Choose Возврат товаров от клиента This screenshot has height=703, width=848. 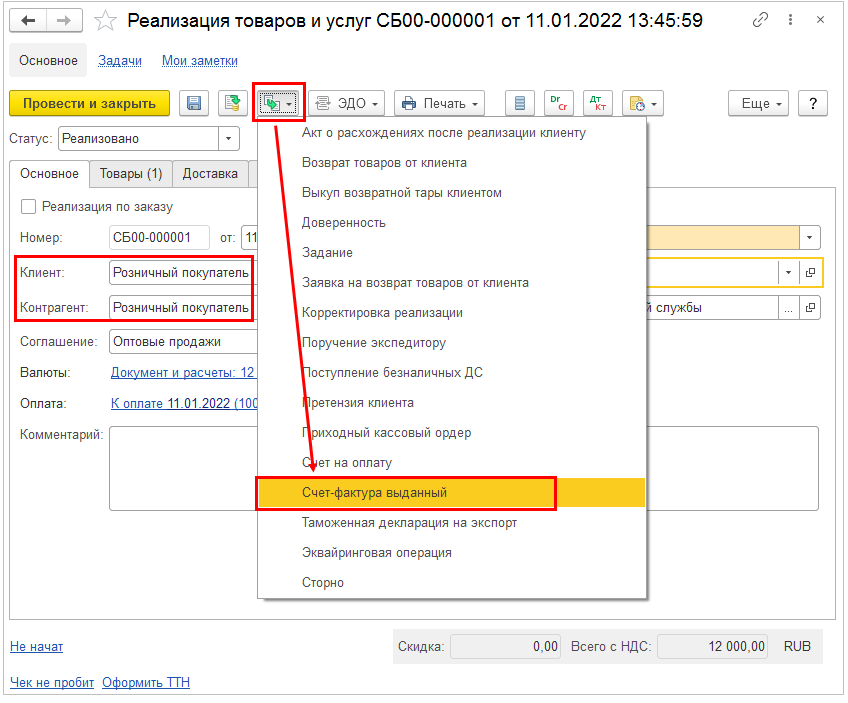point(452,163)
